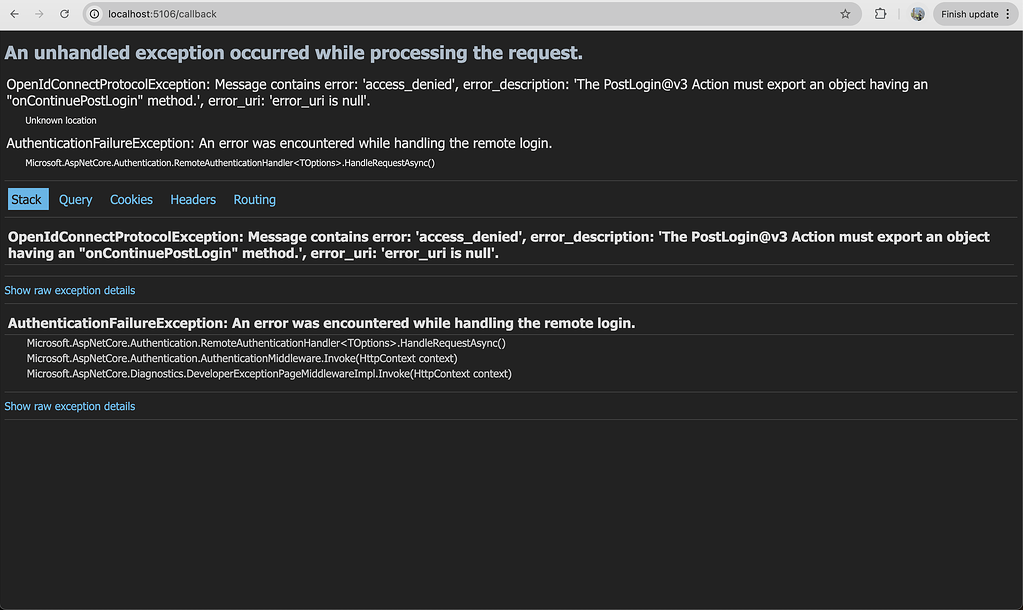Open the Extensions puzzle icon
This screenshot has height=610, width=1023.
[x=881, y=14]
